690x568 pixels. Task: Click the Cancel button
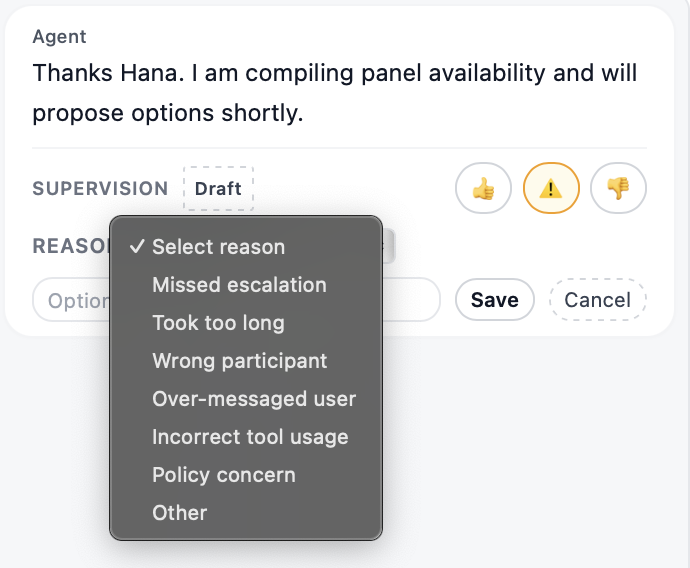pyautogui.click(x=597, y=300)
